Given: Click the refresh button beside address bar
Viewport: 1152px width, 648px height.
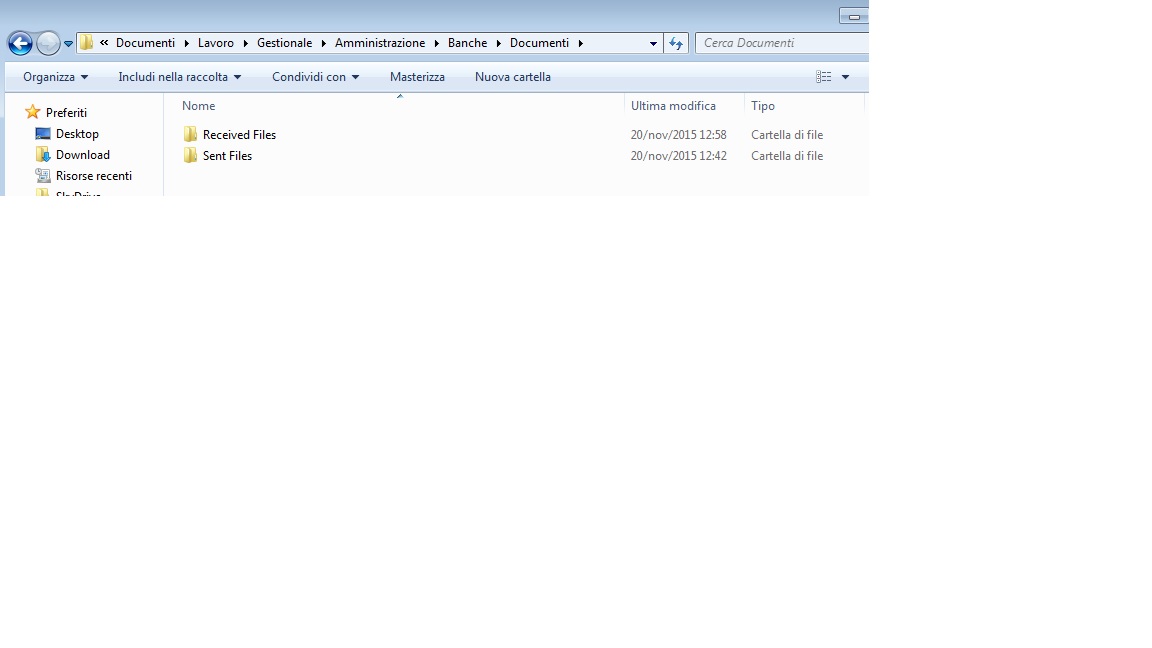Looking at the screenshot, I should tap(676, 43).
